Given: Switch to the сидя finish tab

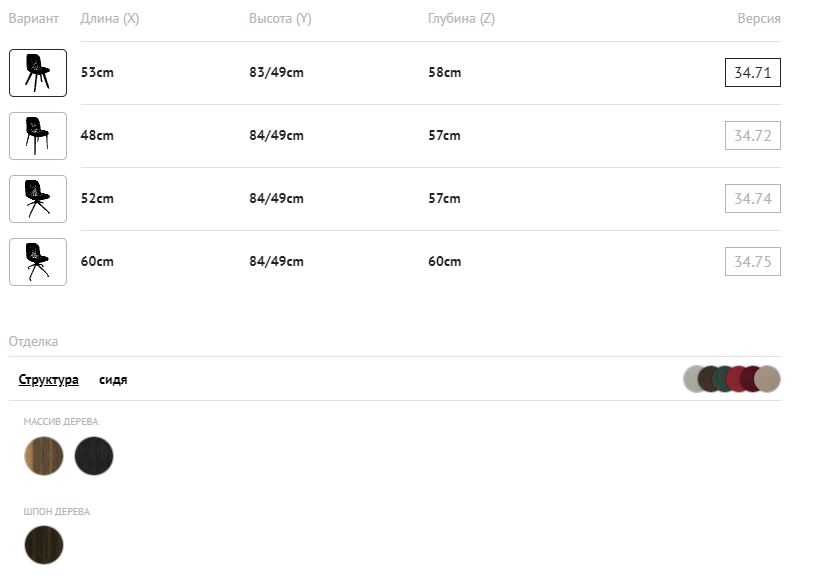Looking at the screenshot, I should [113, 380].
